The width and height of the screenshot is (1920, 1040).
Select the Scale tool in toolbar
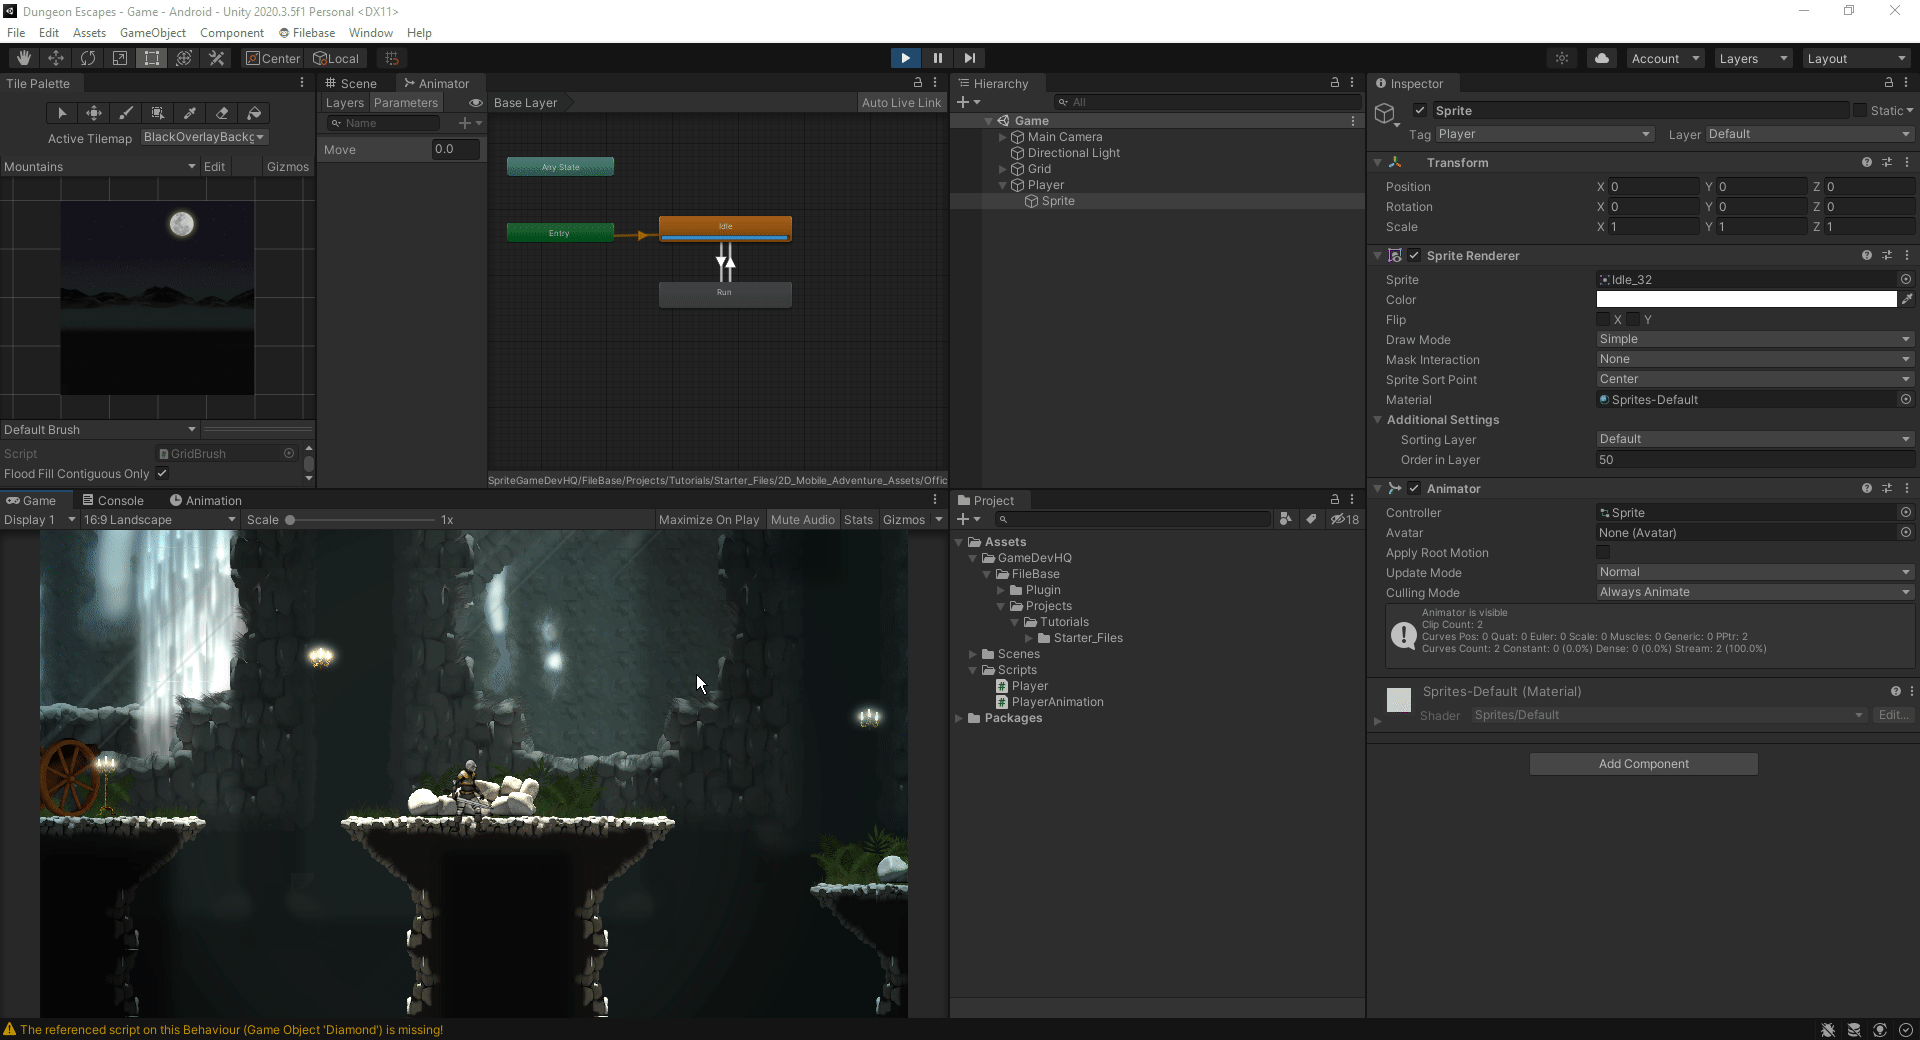[120, 58]
